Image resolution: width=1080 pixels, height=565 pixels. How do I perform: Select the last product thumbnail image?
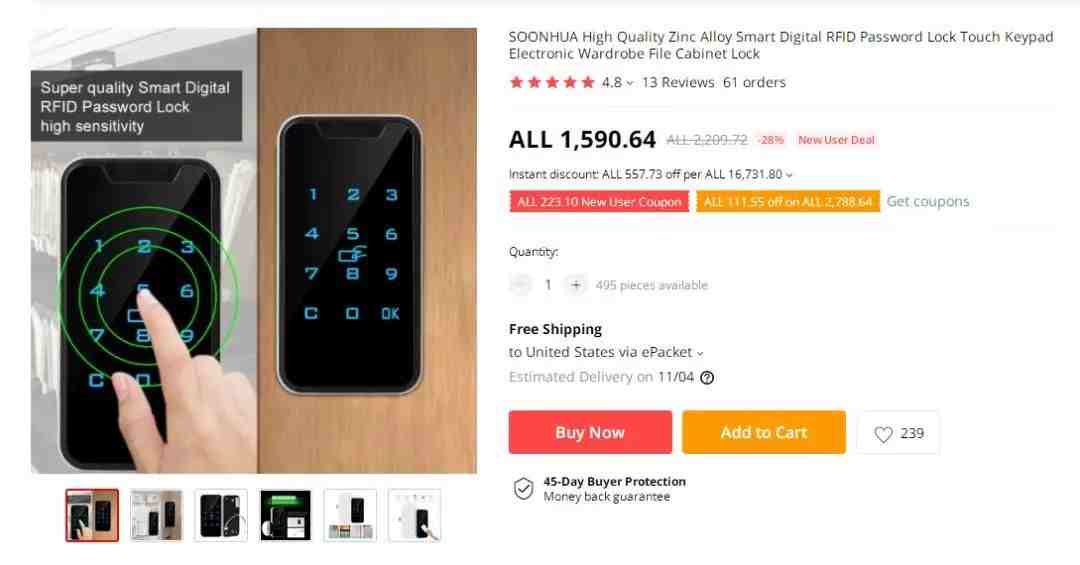tap(415, 515)
